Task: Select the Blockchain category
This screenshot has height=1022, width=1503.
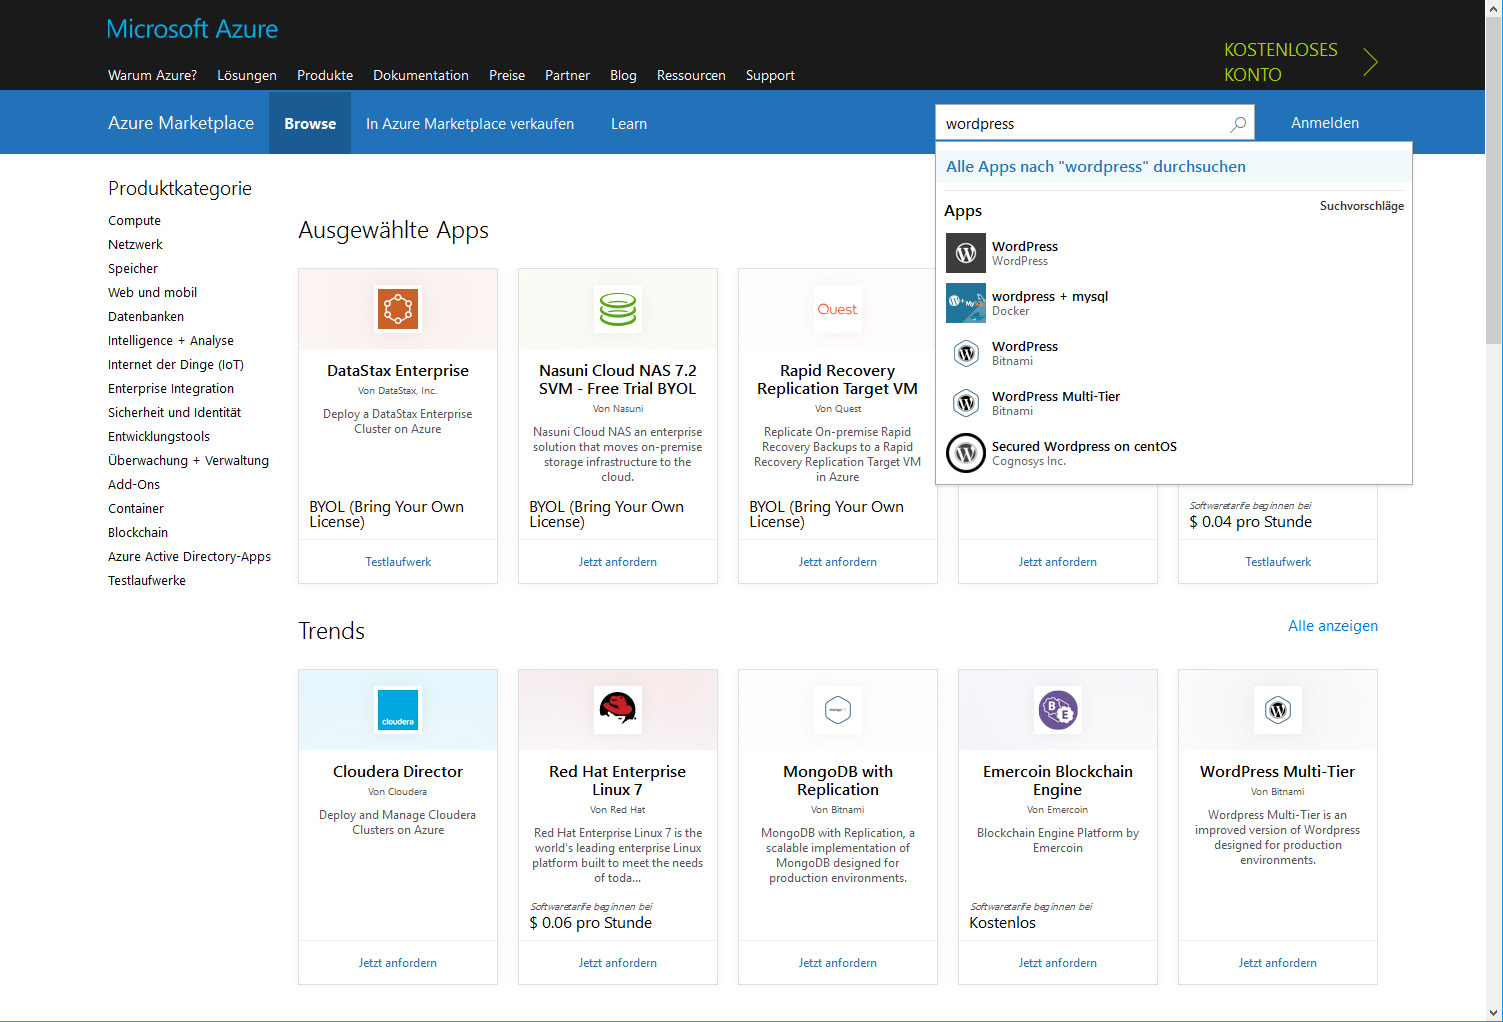Action: pos(138,533)
